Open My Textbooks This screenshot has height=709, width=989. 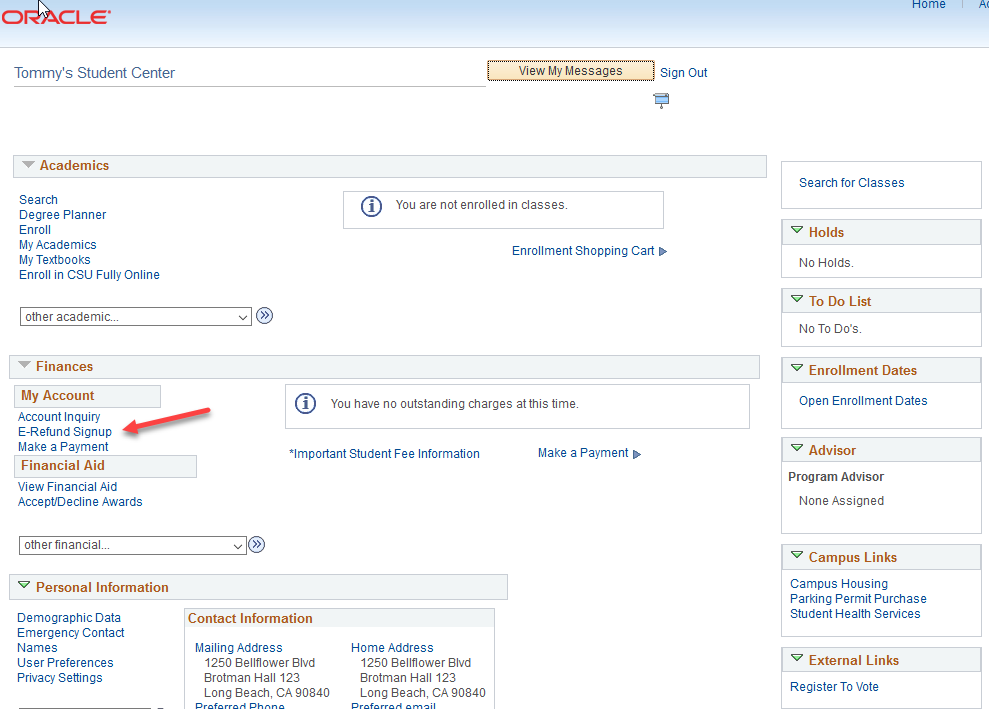[54, 260]
